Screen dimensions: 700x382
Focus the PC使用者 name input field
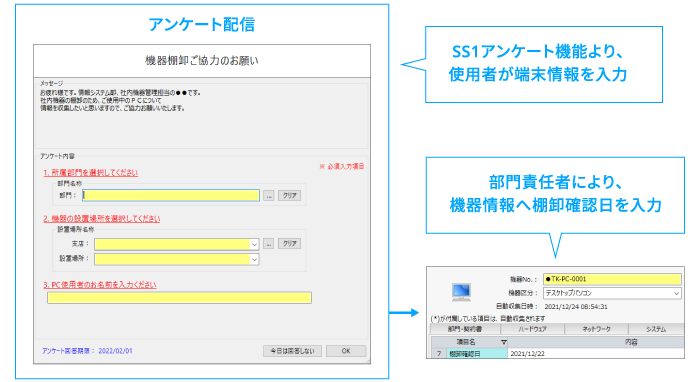179,298
